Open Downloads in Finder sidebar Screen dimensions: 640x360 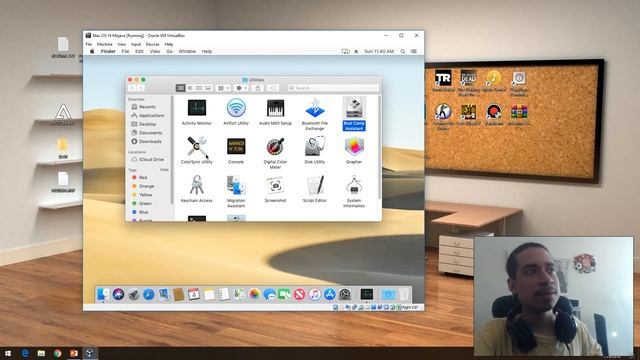(149, 142)
